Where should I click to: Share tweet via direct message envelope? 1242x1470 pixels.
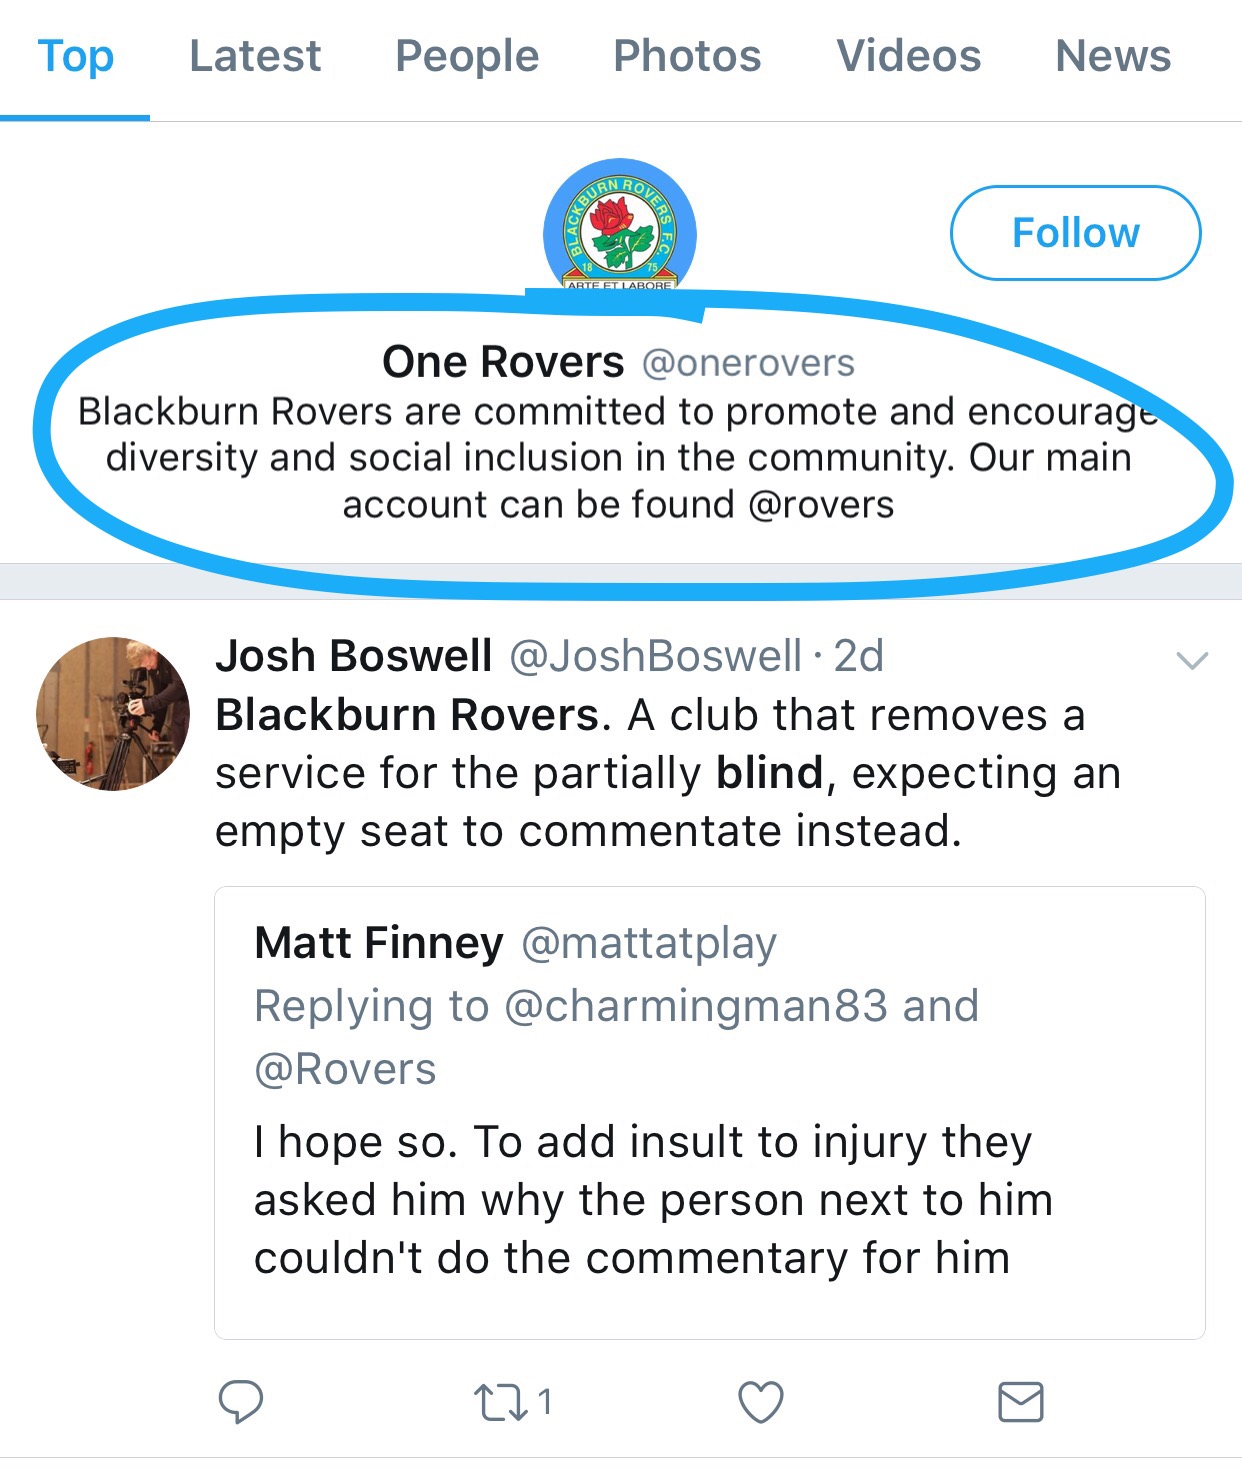[1021, 1401]
